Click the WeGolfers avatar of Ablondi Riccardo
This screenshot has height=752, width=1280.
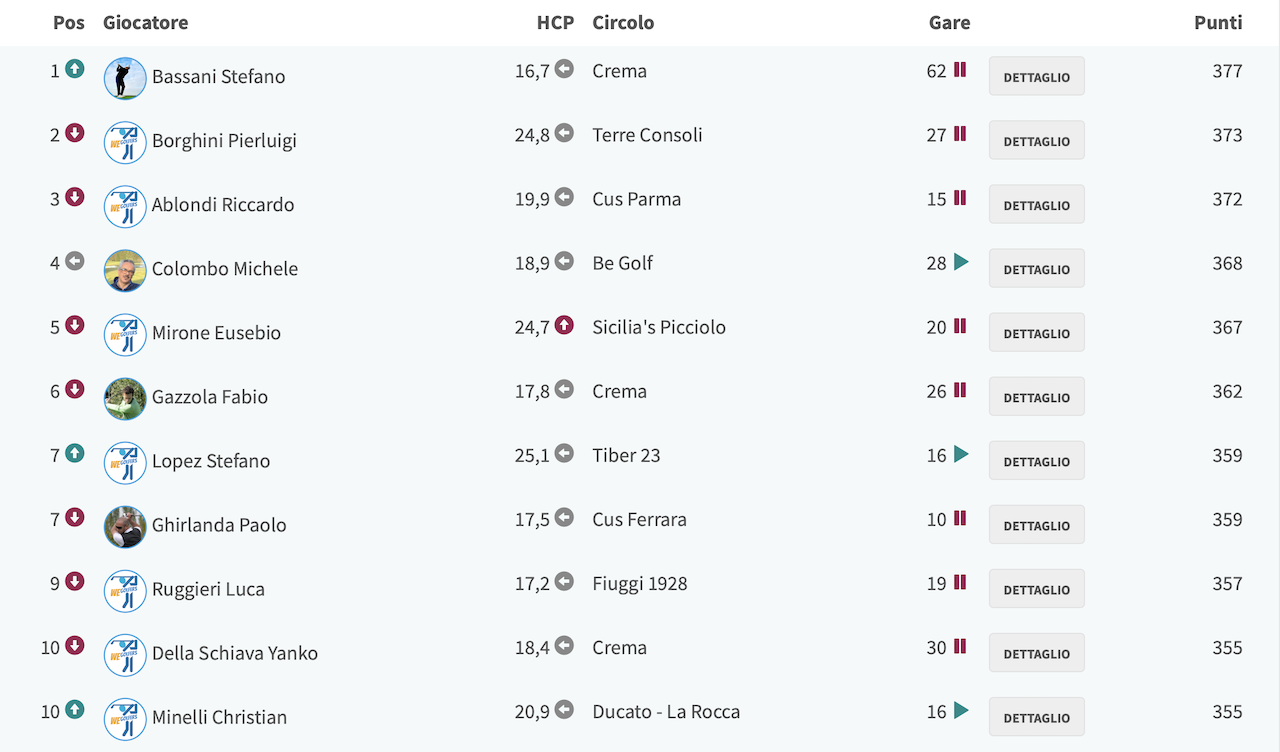[125, 205]
